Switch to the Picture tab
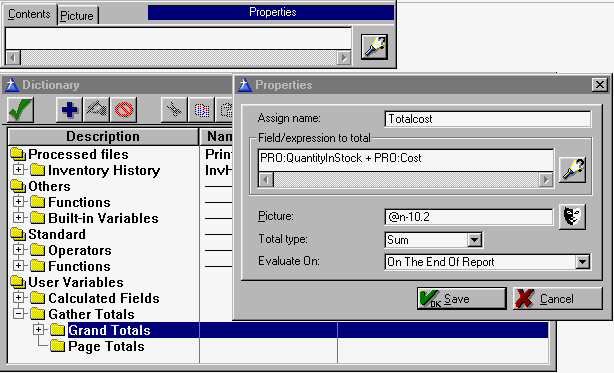 click(77, 16)
